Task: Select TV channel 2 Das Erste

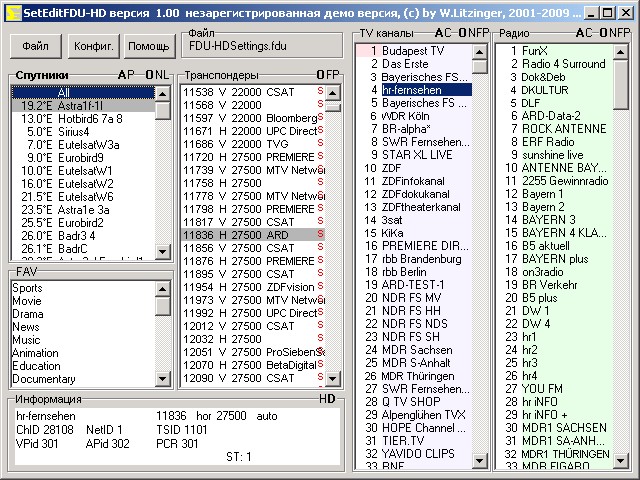Action: coord(414,64)
